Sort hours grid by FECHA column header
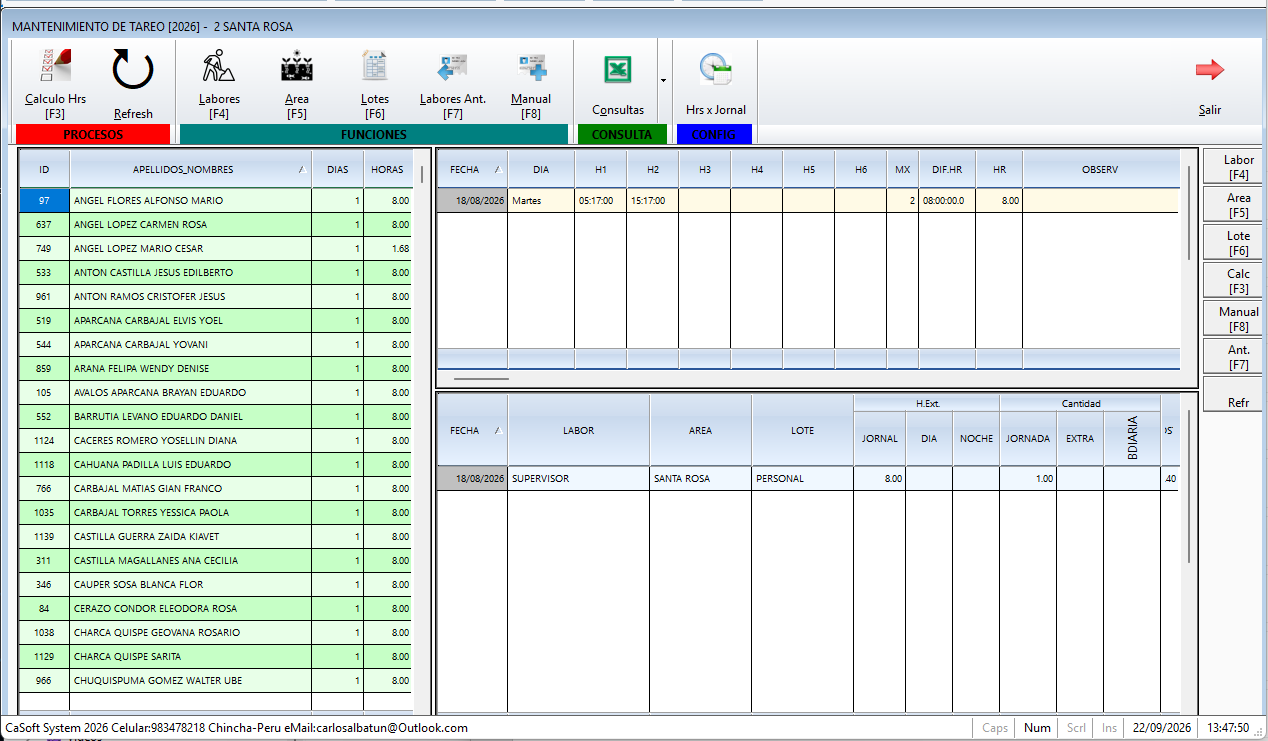 [472, 170]
